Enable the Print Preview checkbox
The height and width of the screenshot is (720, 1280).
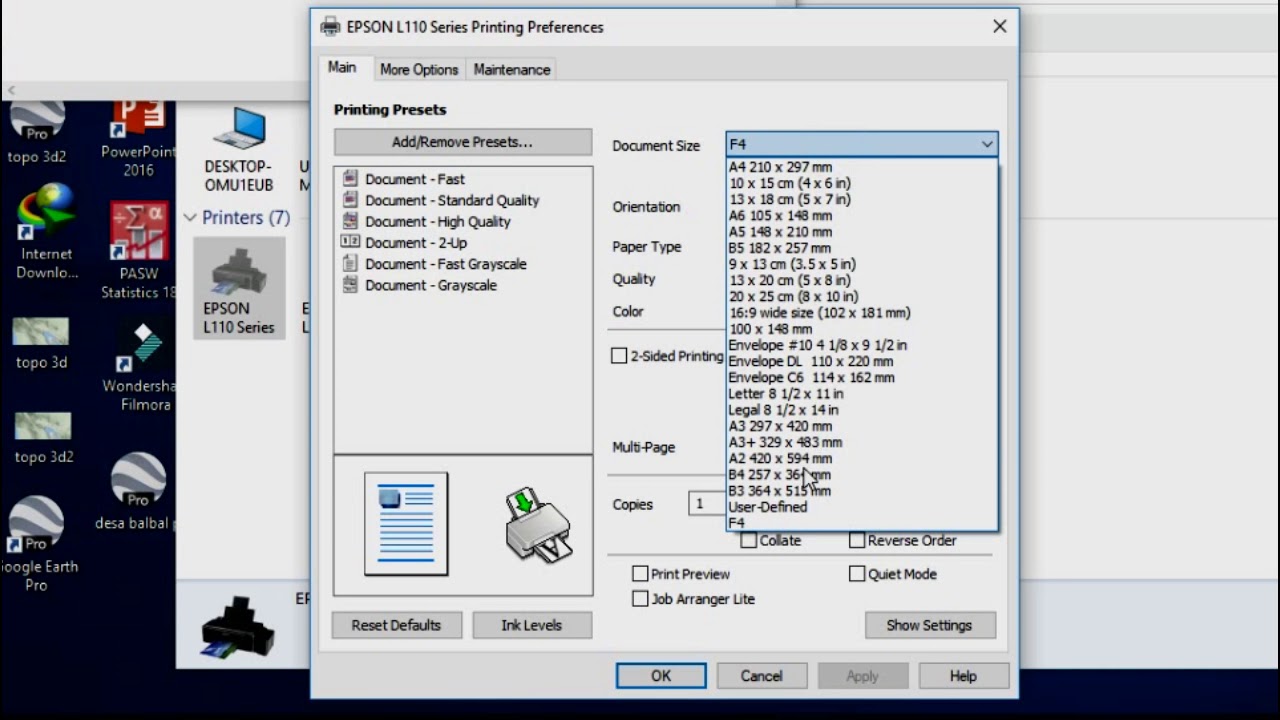pyautogui.click(x=640, y=574)
